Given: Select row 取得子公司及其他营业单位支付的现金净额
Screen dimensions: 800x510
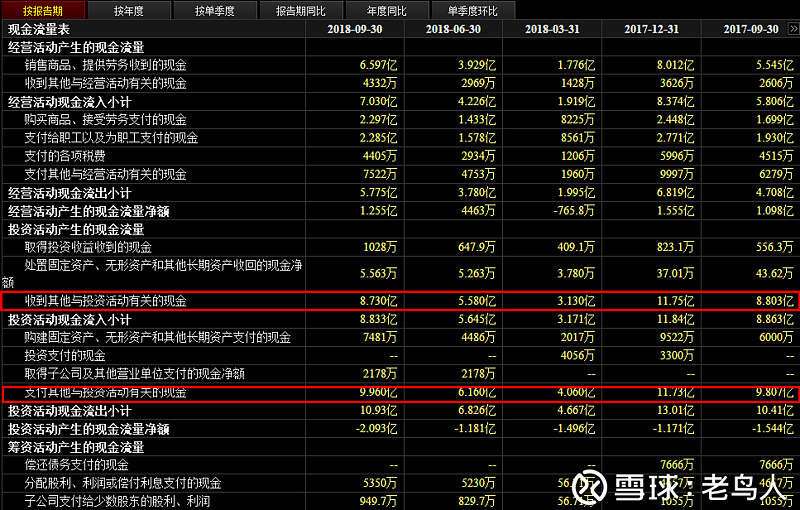Looking at the screenshot, I should coord(400,374).
